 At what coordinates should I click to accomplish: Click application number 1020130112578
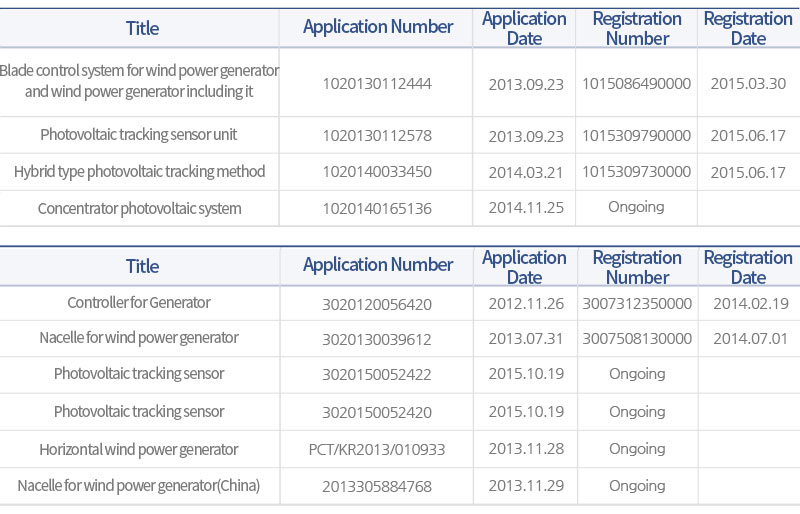pos(377,135)
